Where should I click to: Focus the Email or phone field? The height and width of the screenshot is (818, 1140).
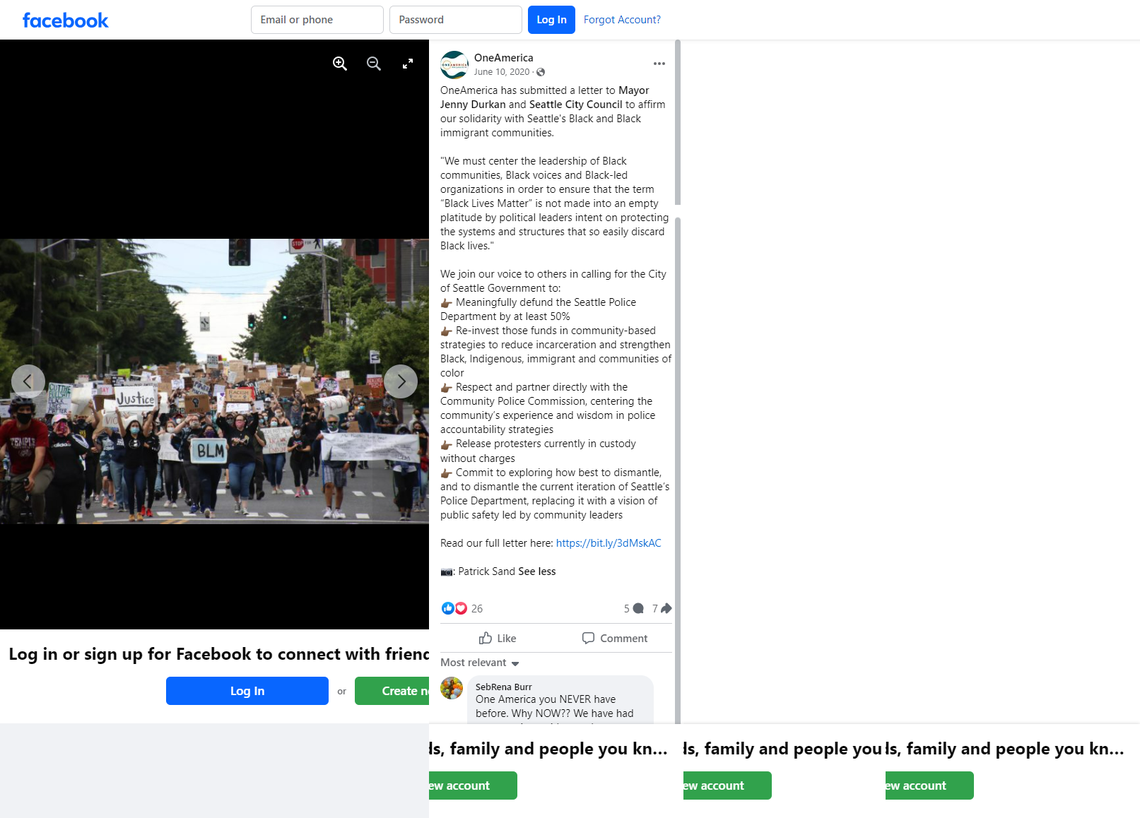tap(317, 20)
